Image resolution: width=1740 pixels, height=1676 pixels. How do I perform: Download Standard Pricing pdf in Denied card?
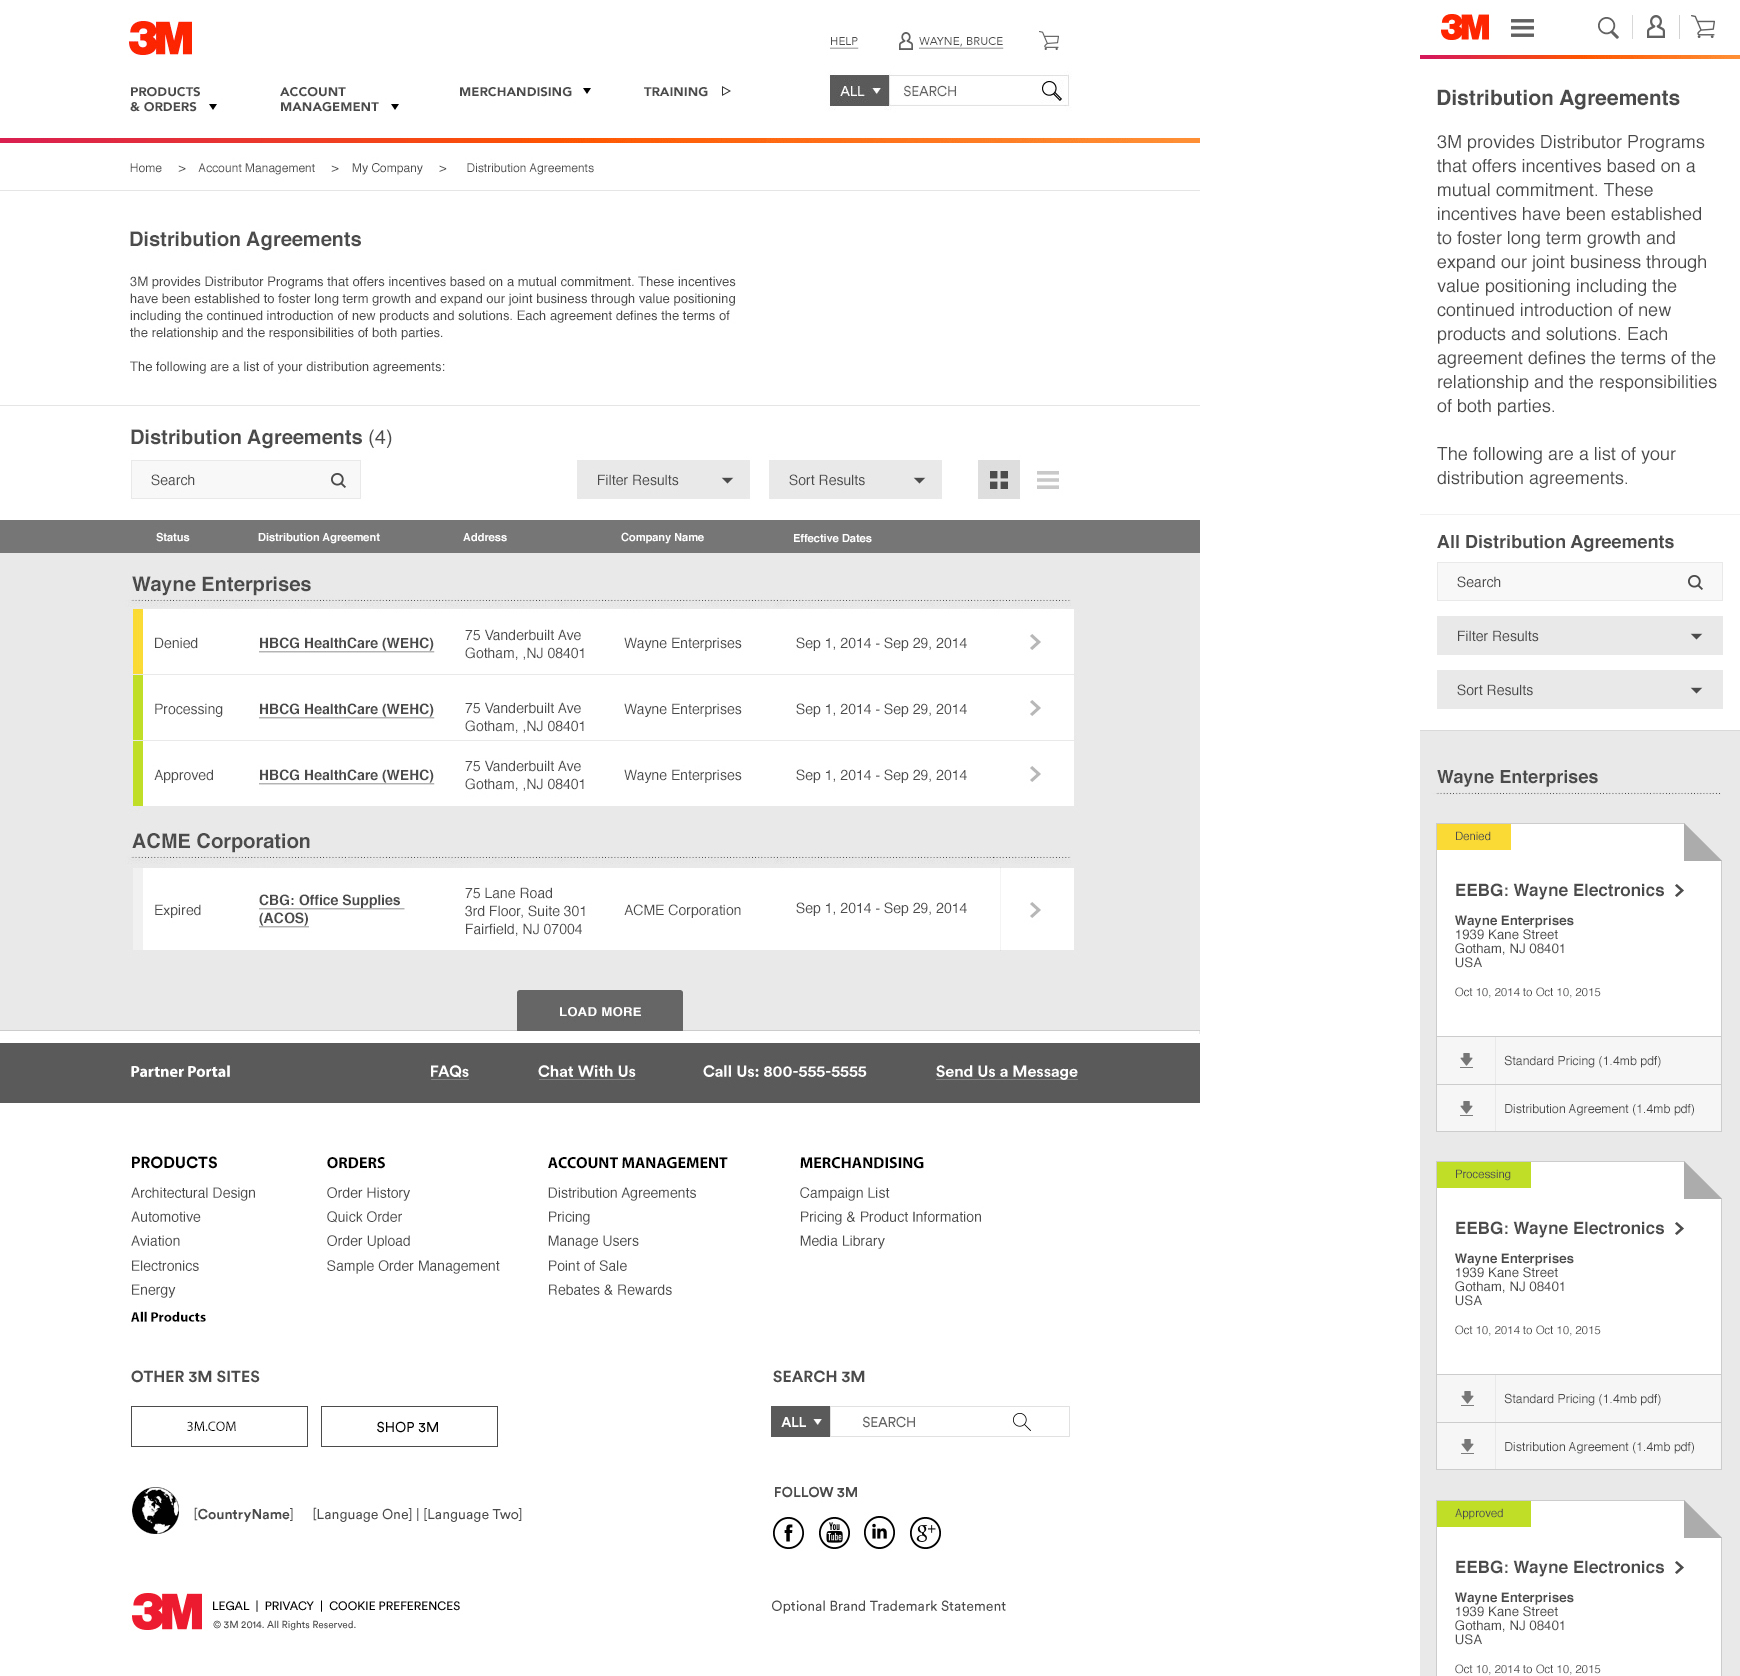[x=1466, y=1061]
